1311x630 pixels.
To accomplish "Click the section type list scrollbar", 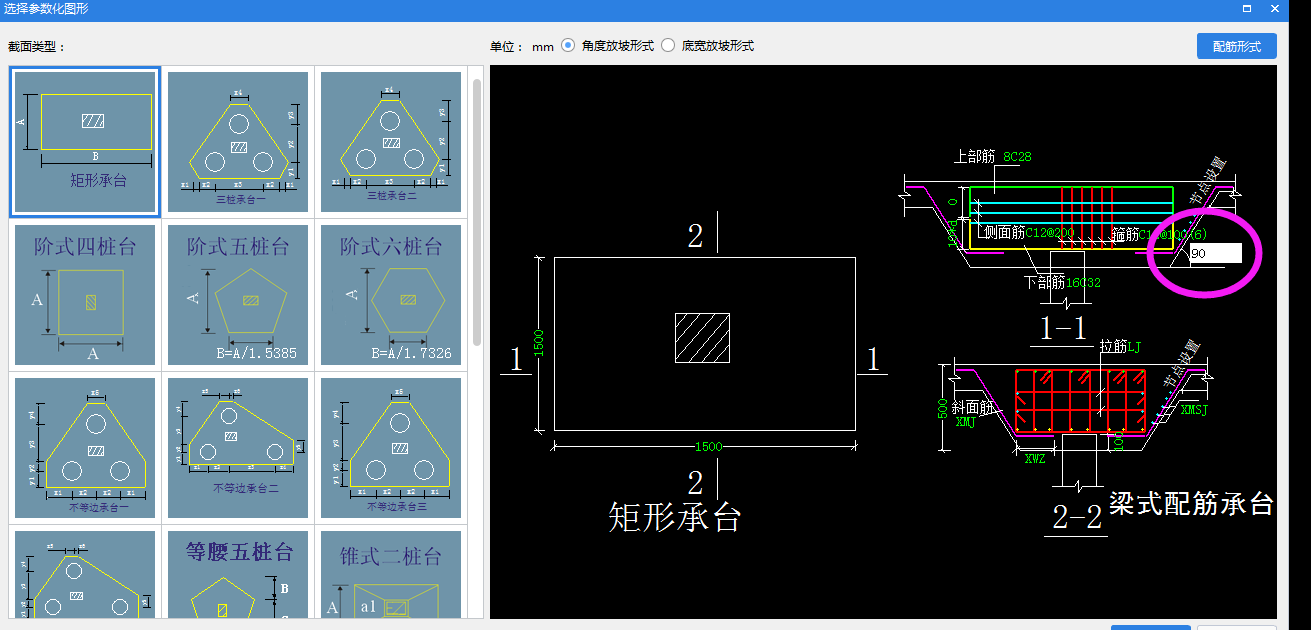I will pyautogui.click(x=477, y=210).
